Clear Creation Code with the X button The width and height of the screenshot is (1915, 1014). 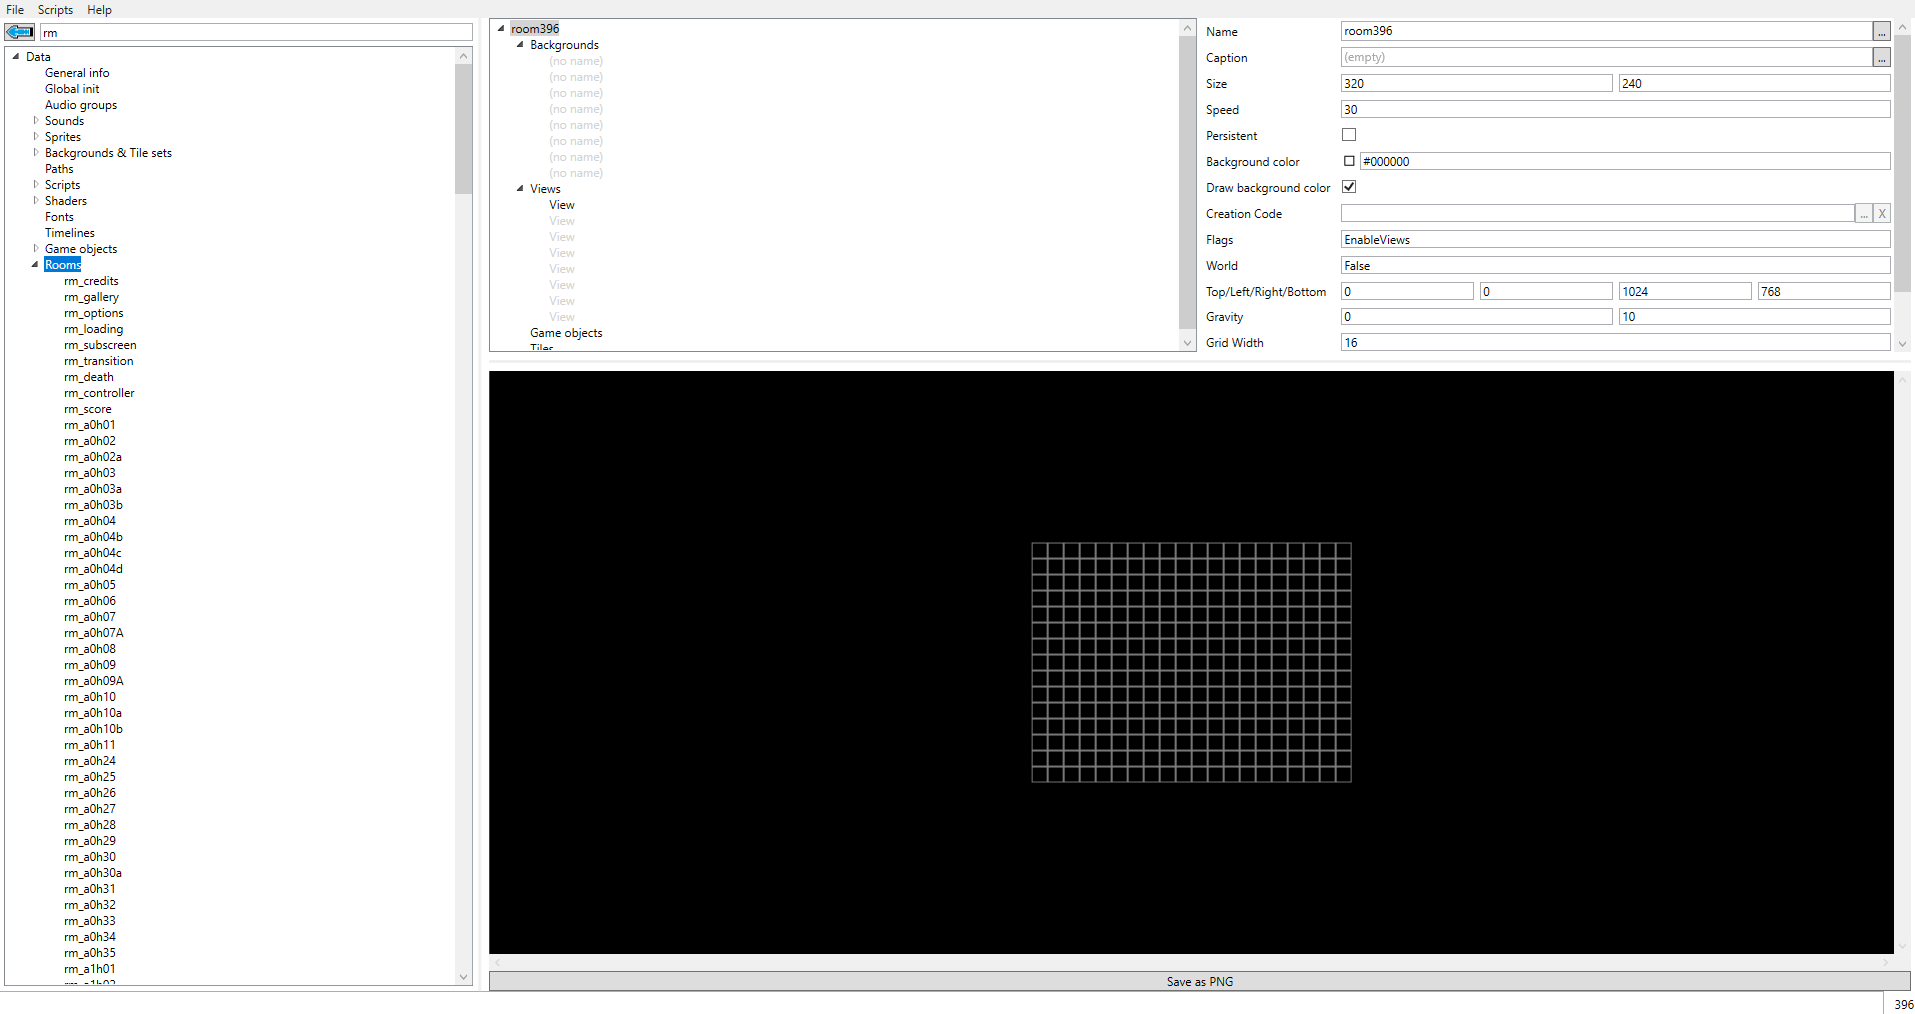tap(1881, 214)
